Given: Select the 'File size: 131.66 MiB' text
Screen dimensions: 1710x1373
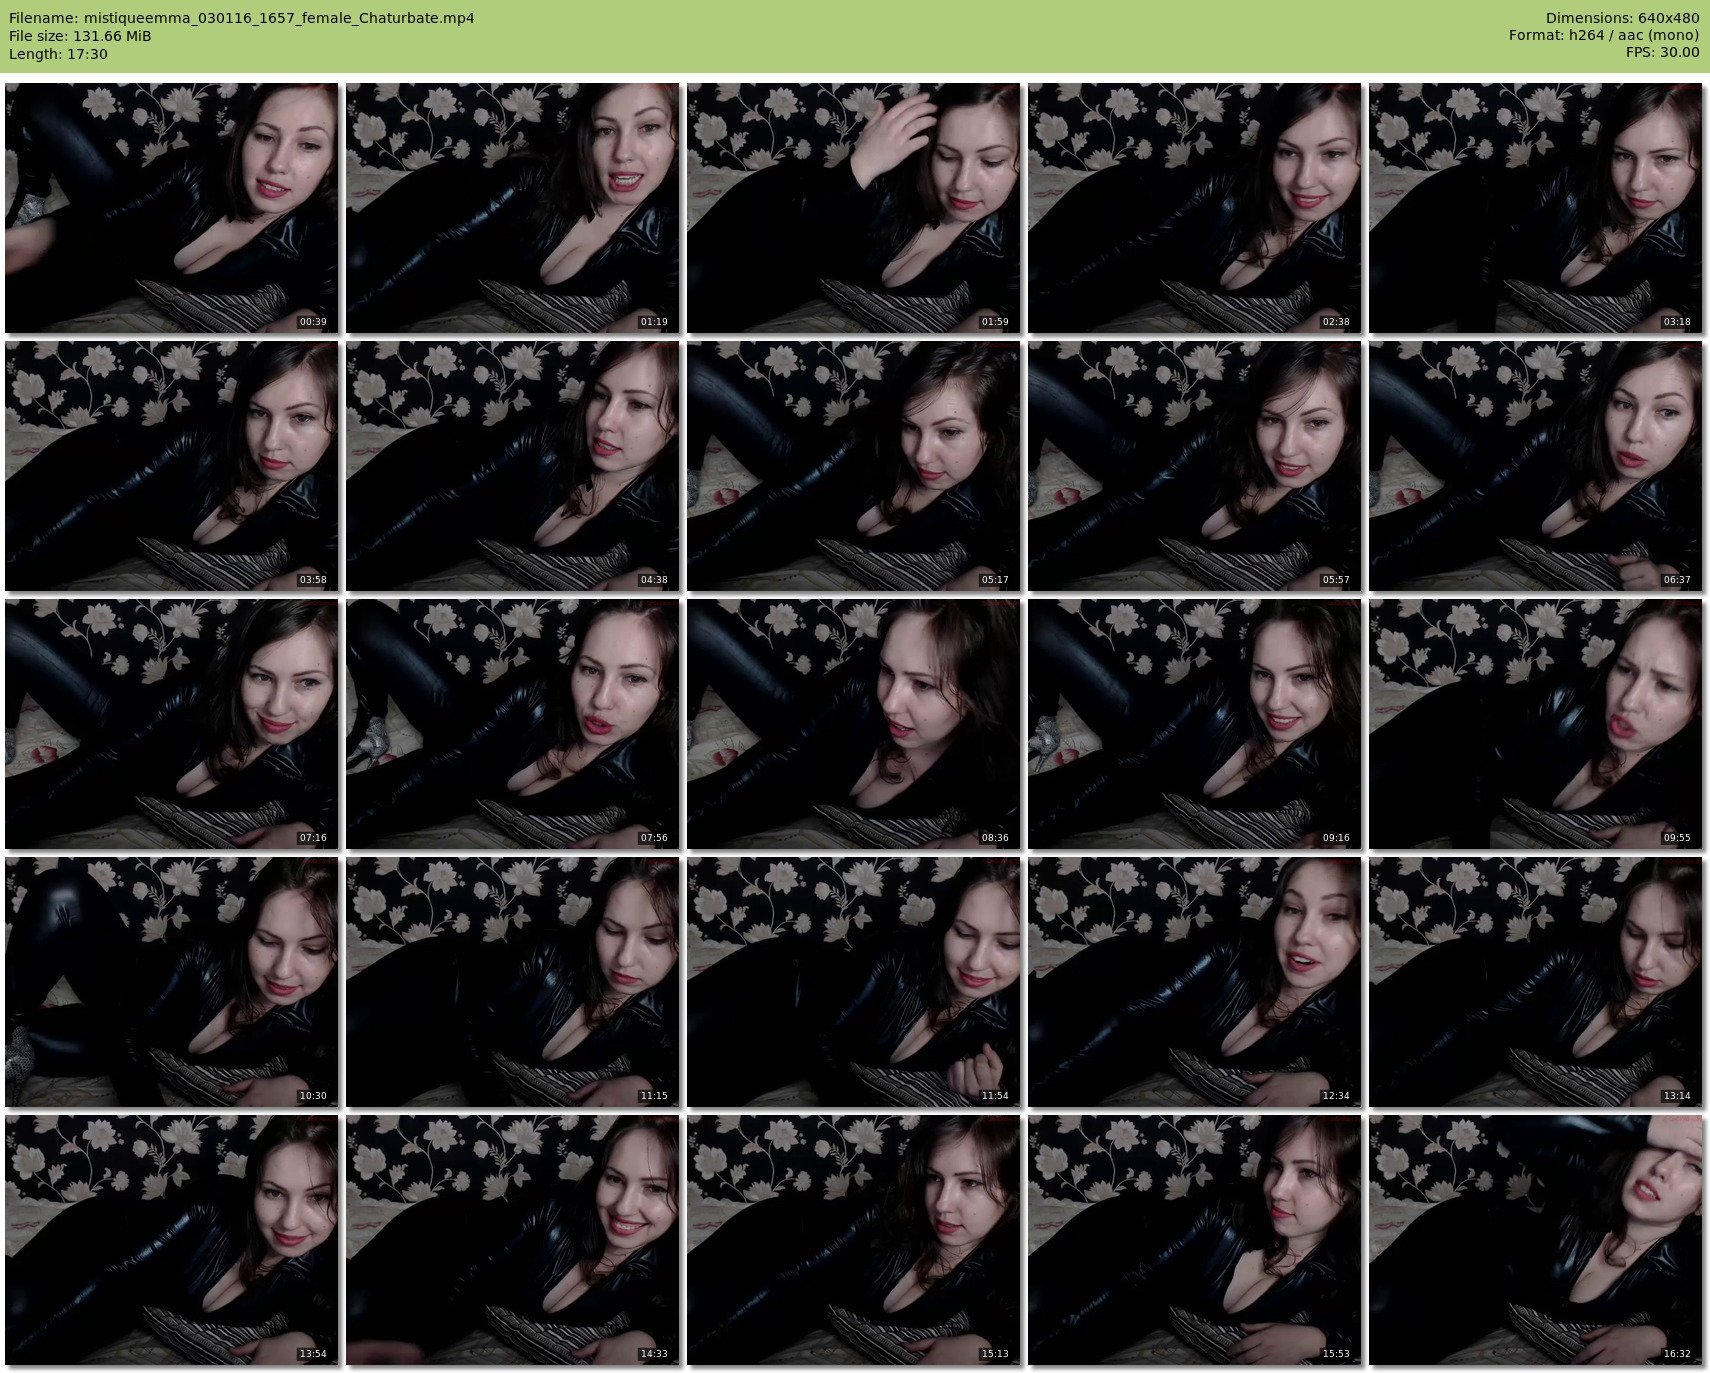Looking at the screenshot, I should pyautogui.click(x=80, y=36).
